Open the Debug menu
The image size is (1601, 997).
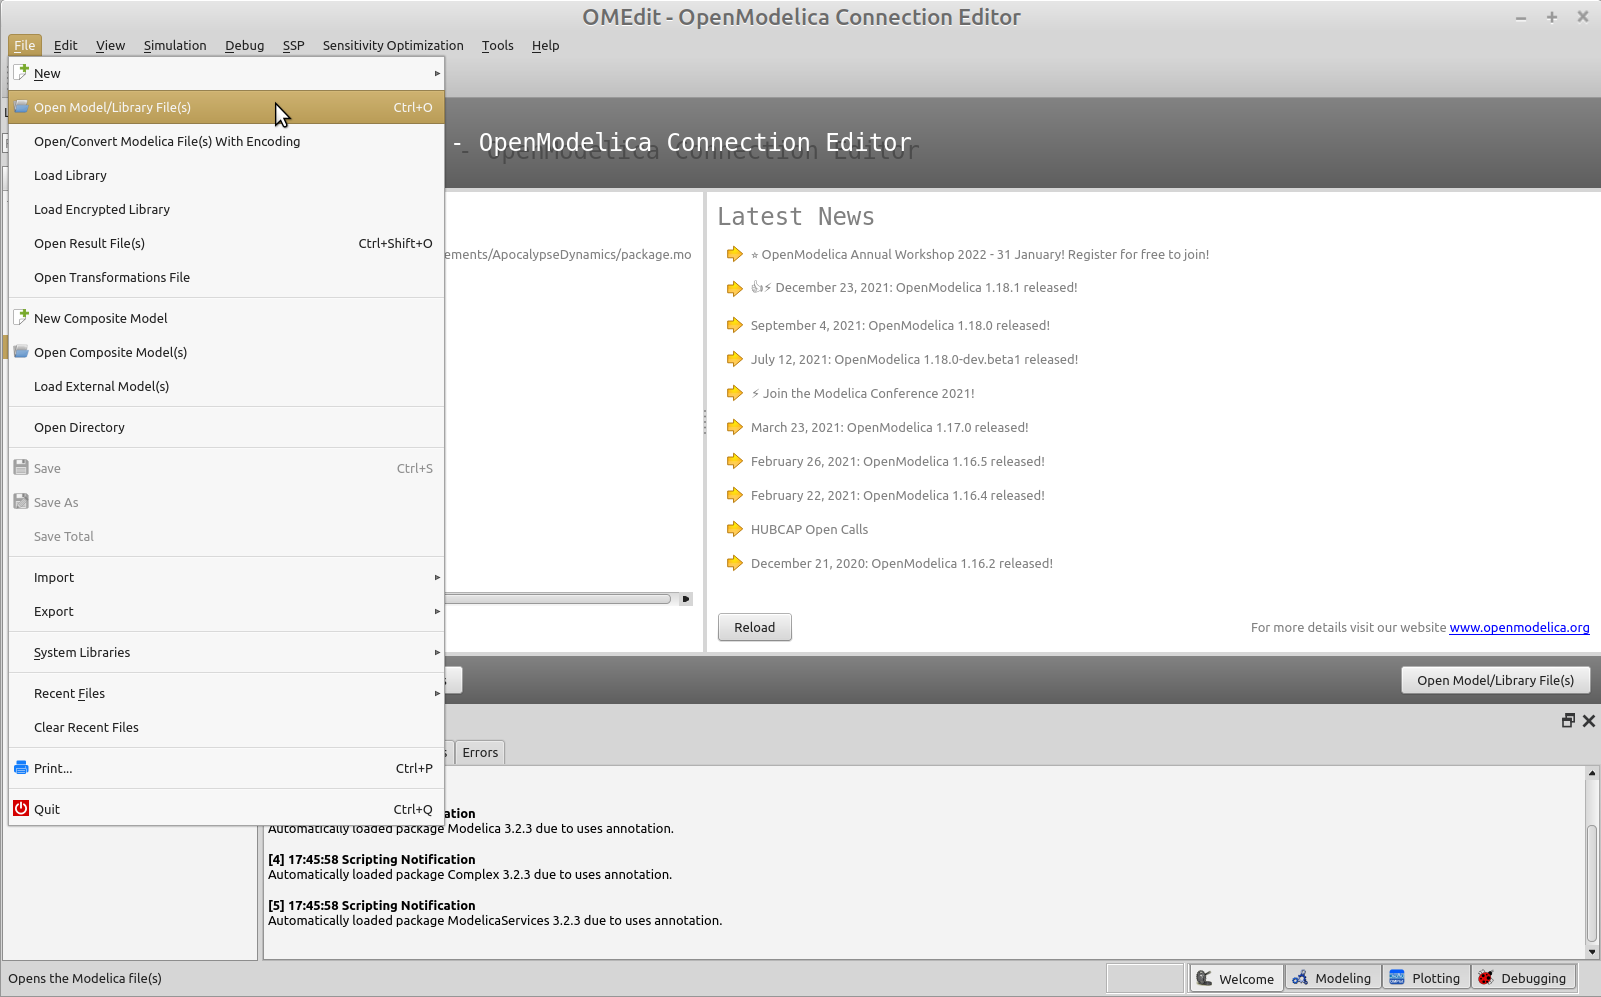[x=244, y=45]
